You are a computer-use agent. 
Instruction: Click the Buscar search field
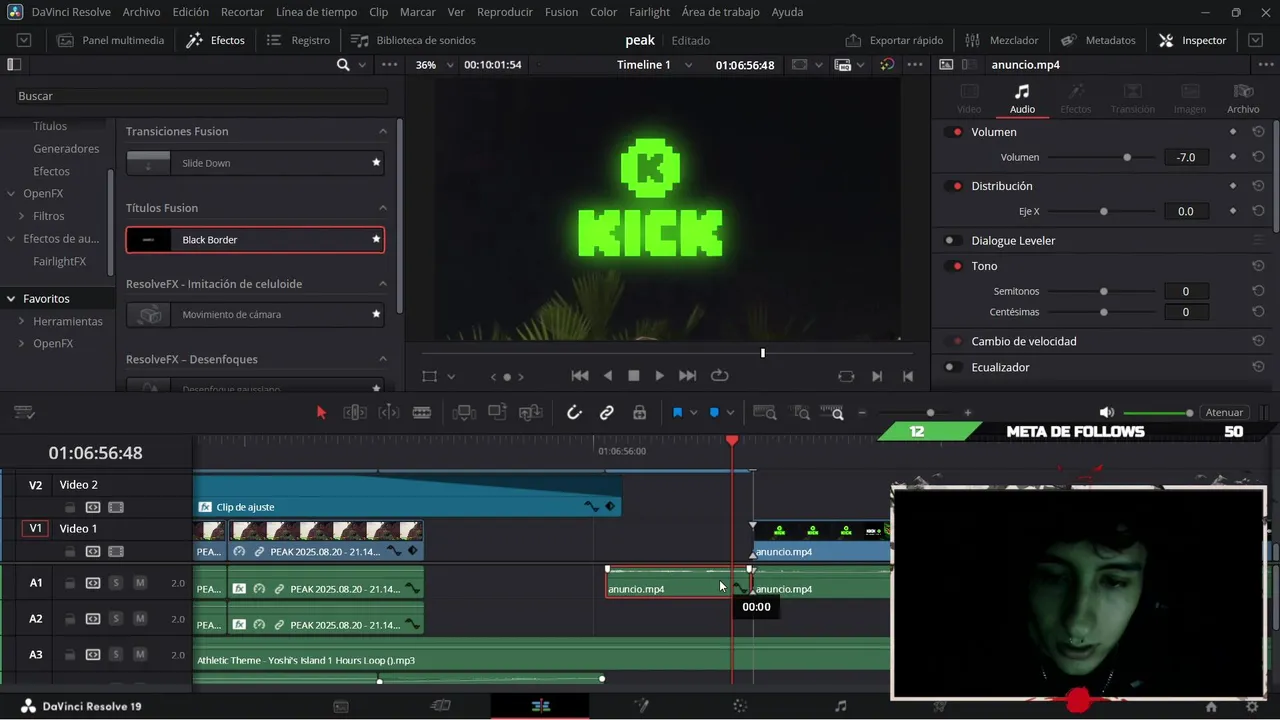click(x=200, y=96)
